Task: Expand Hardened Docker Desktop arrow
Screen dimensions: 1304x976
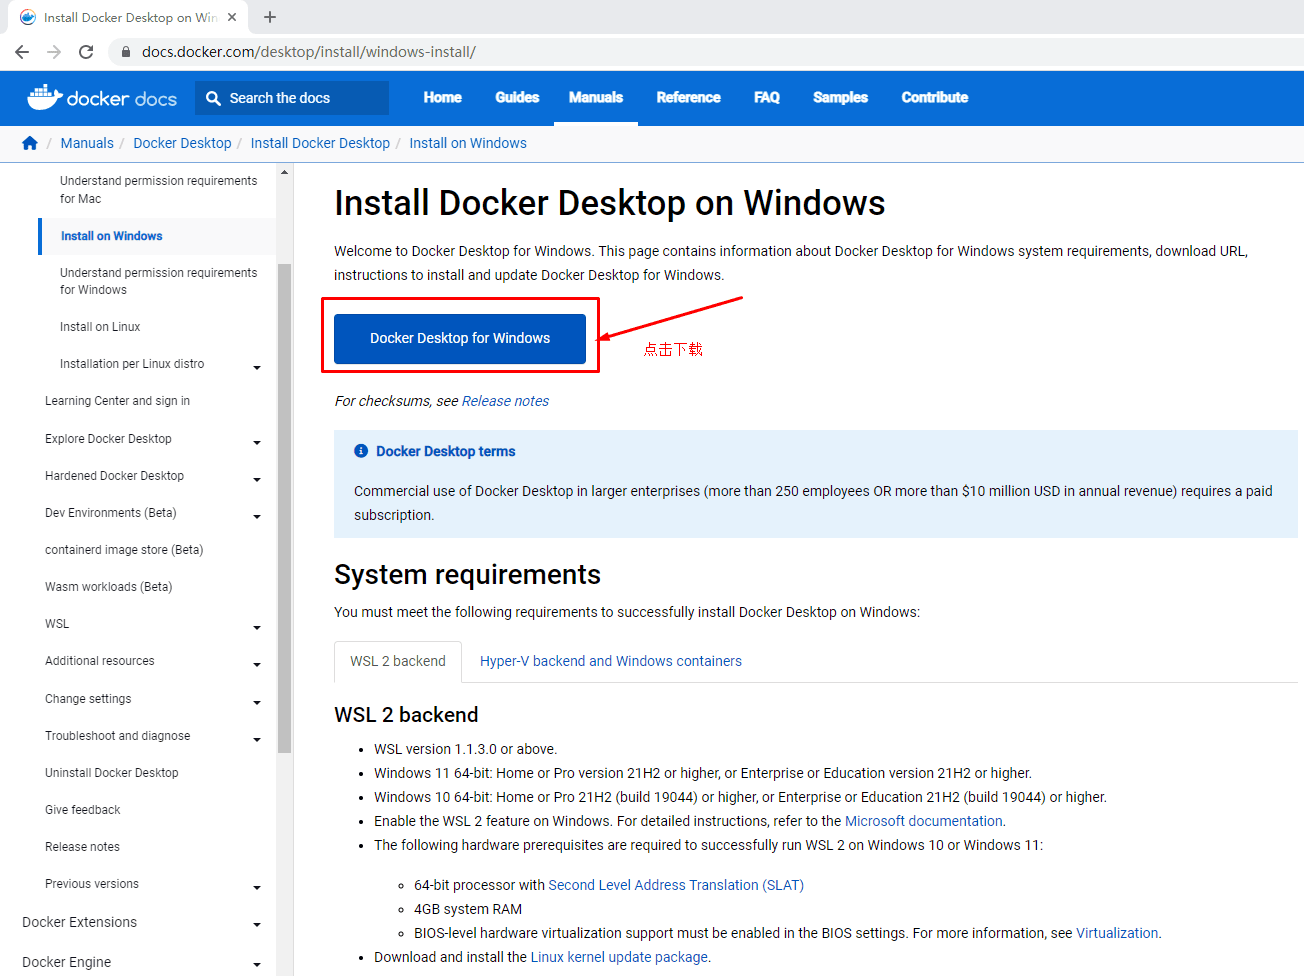Action: tap(257, 479)
